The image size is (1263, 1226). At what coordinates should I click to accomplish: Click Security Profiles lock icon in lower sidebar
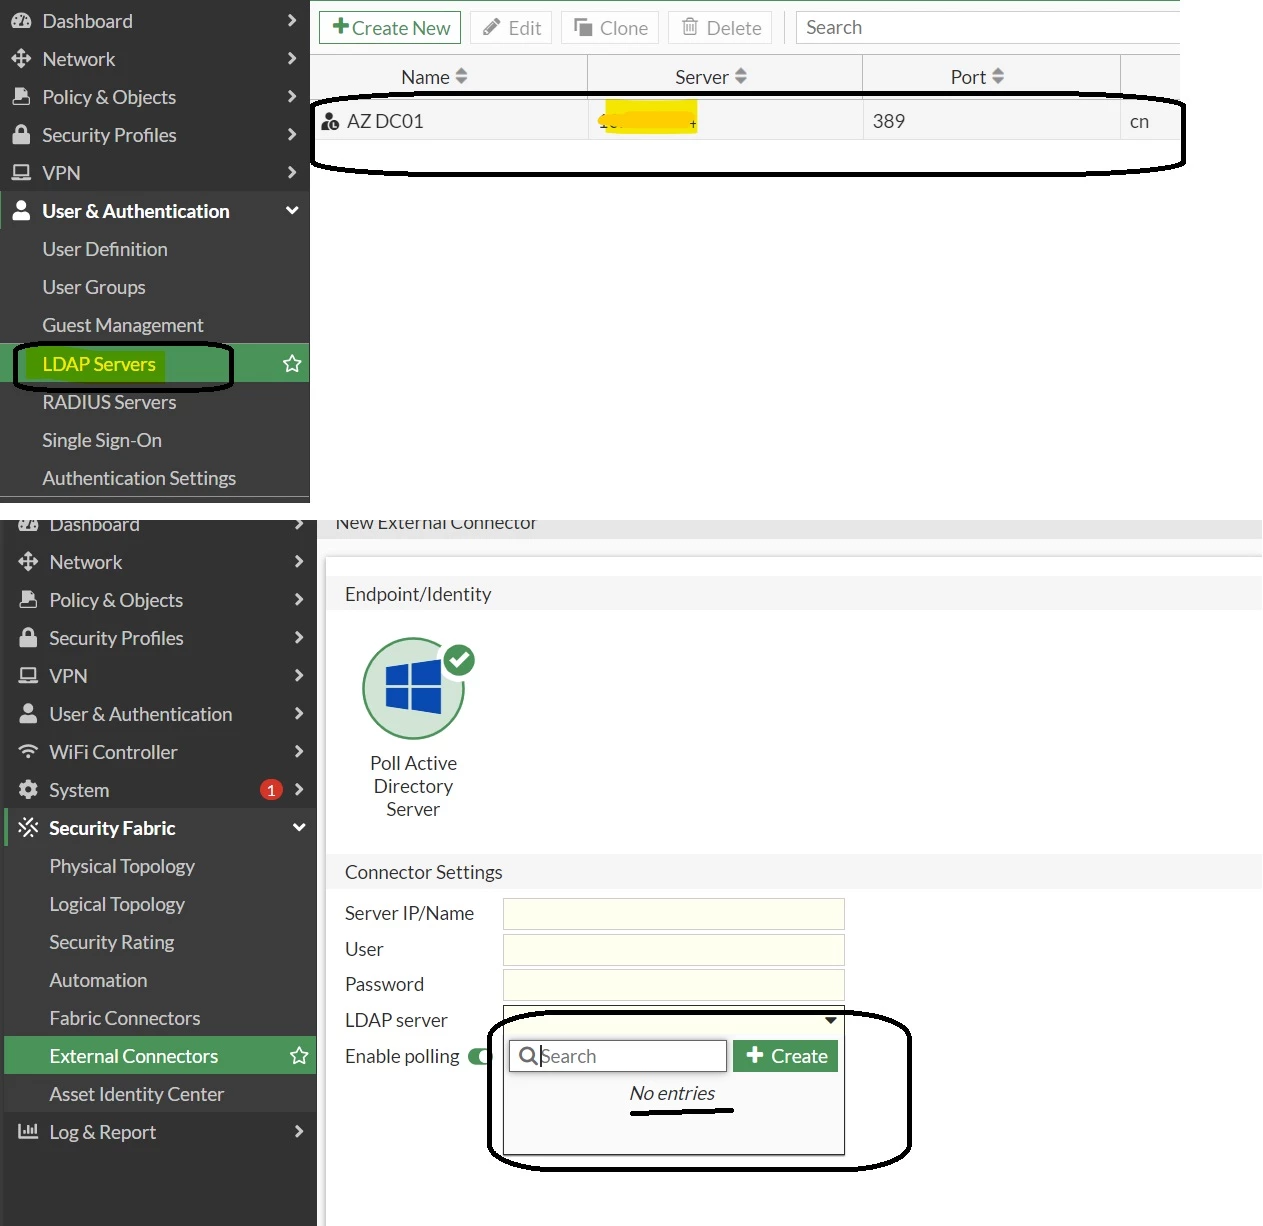click(28, 638)
